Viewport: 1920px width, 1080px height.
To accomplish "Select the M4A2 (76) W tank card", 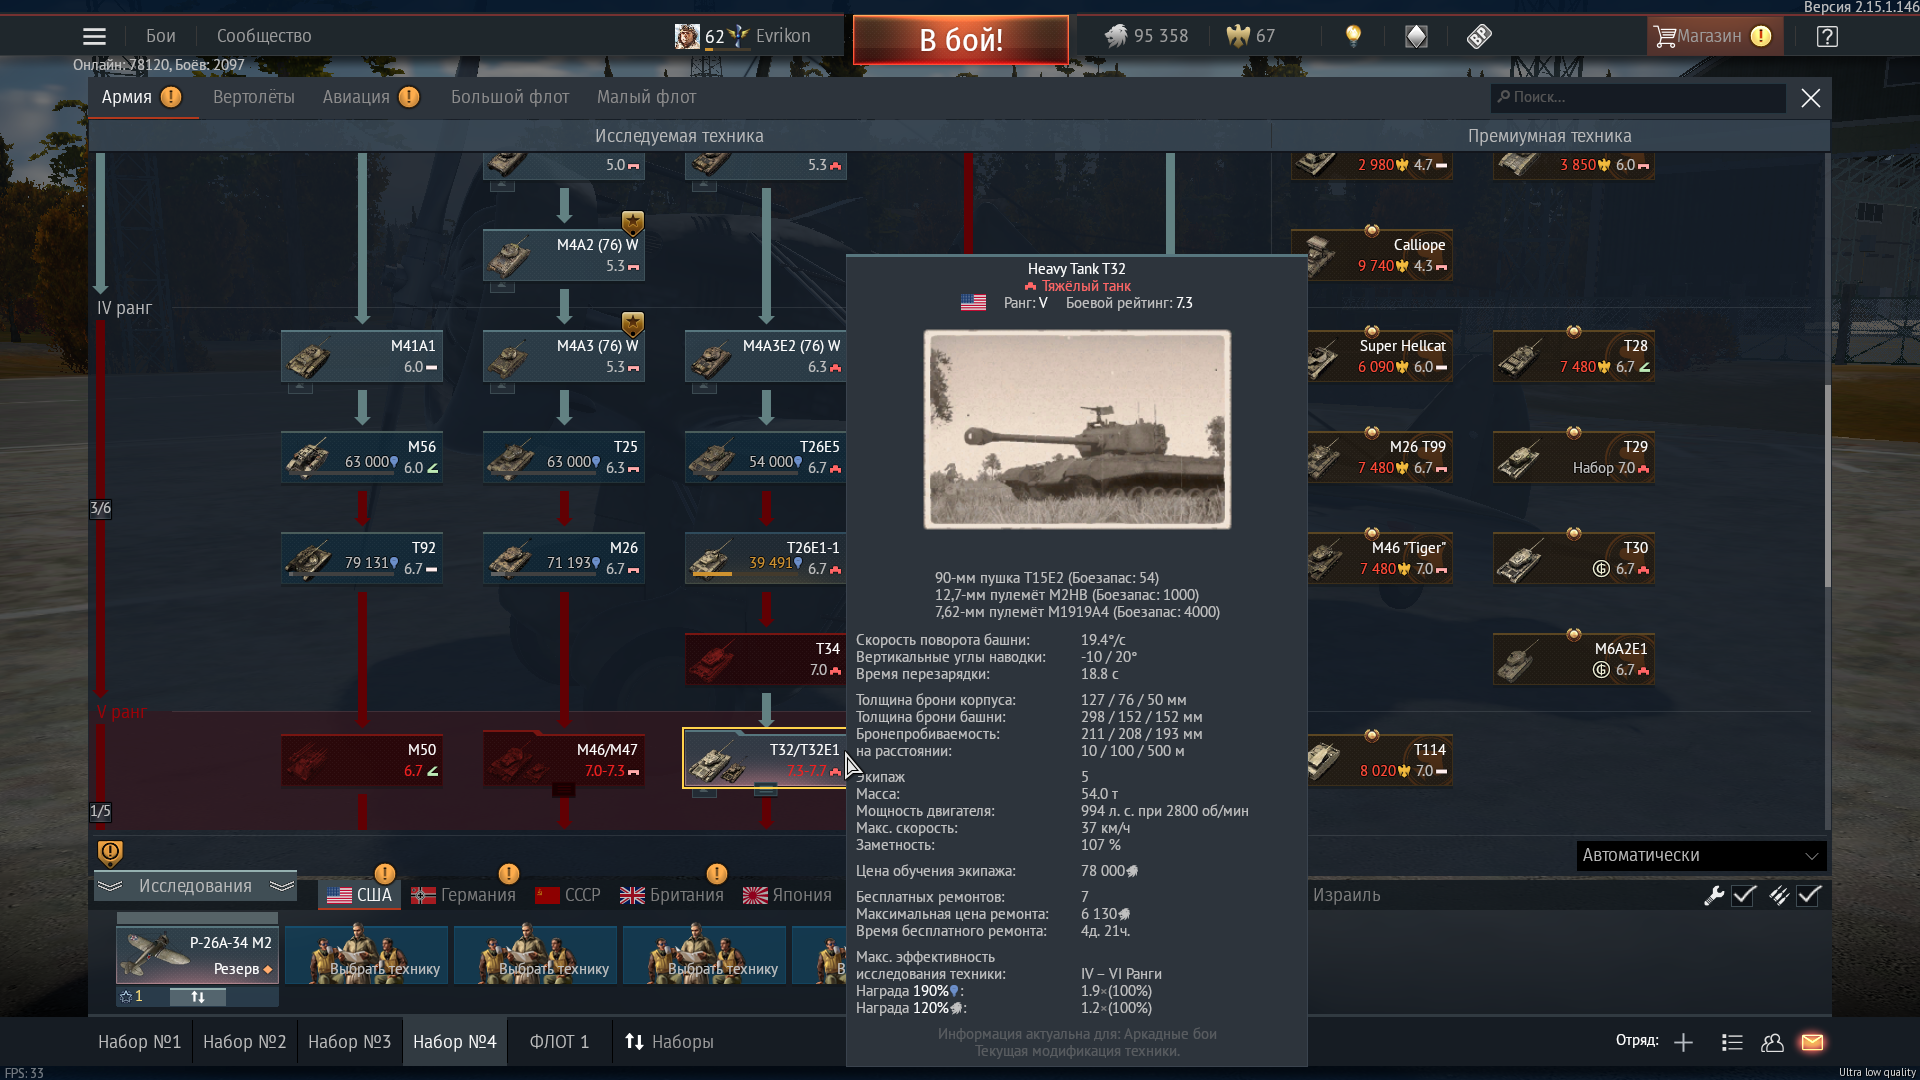I will pos(564,255).
